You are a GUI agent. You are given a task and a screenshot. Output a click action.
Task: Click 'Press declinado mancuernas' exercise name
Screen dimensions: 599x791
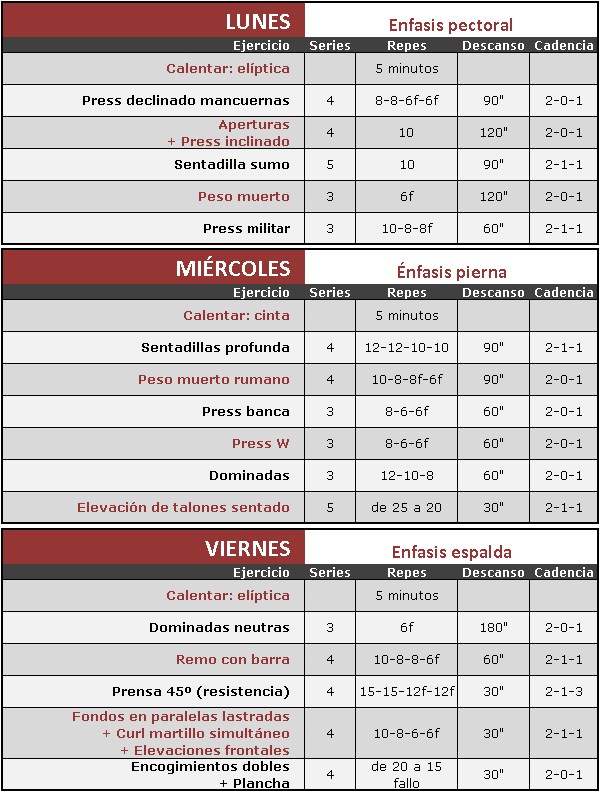(x=186, y=100)
